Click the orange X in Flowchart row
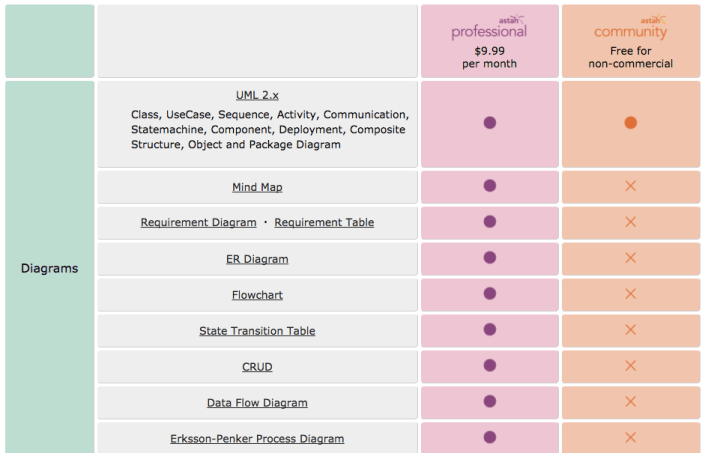Viewport: 714px width, 453px height. 630,294
